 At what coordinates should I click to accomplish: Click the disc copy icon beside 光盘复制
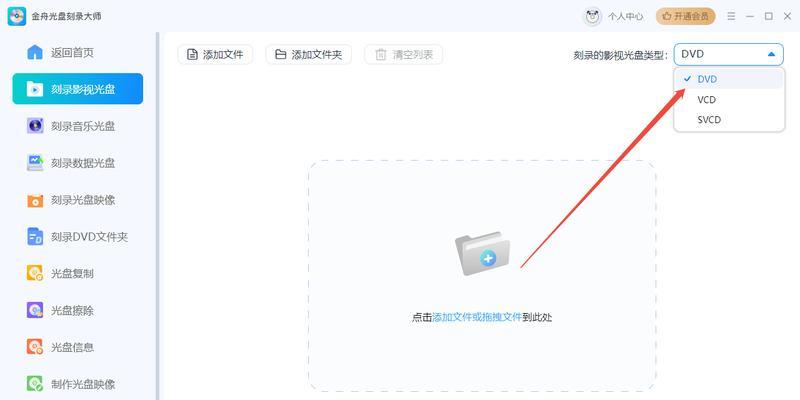coord(35,273)
